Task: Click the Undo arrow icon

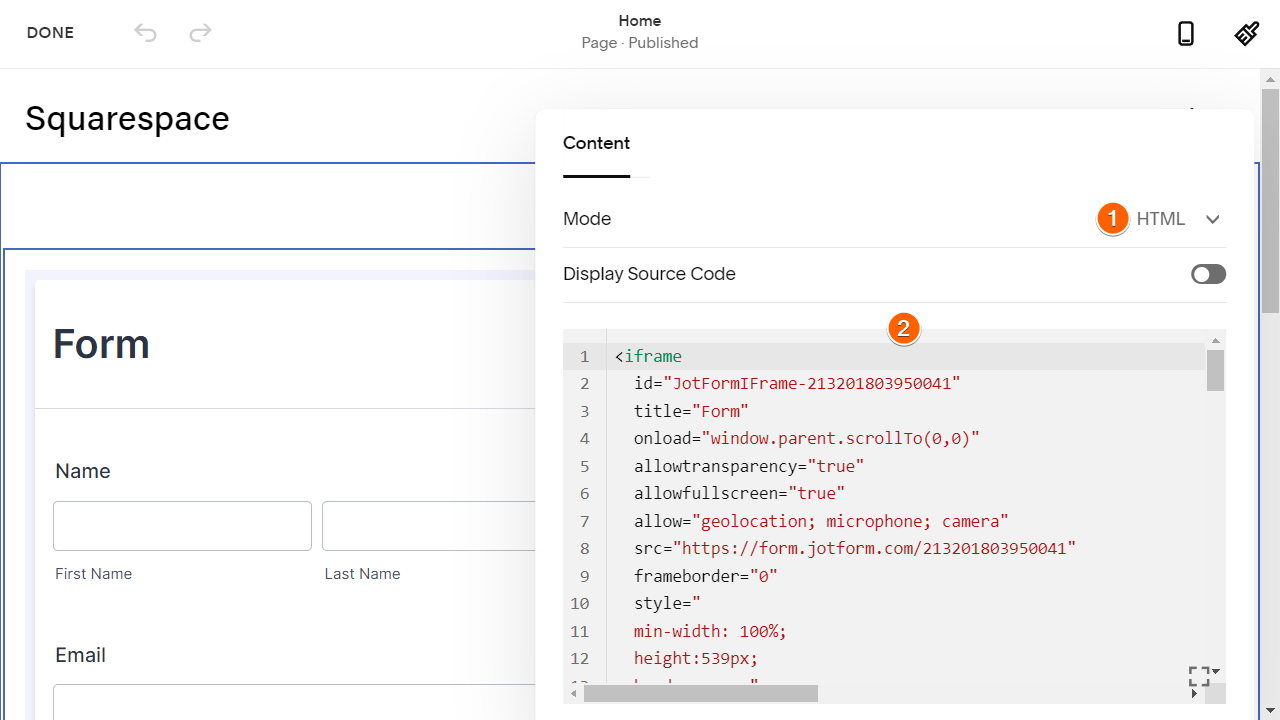Action: click(146, 33)
